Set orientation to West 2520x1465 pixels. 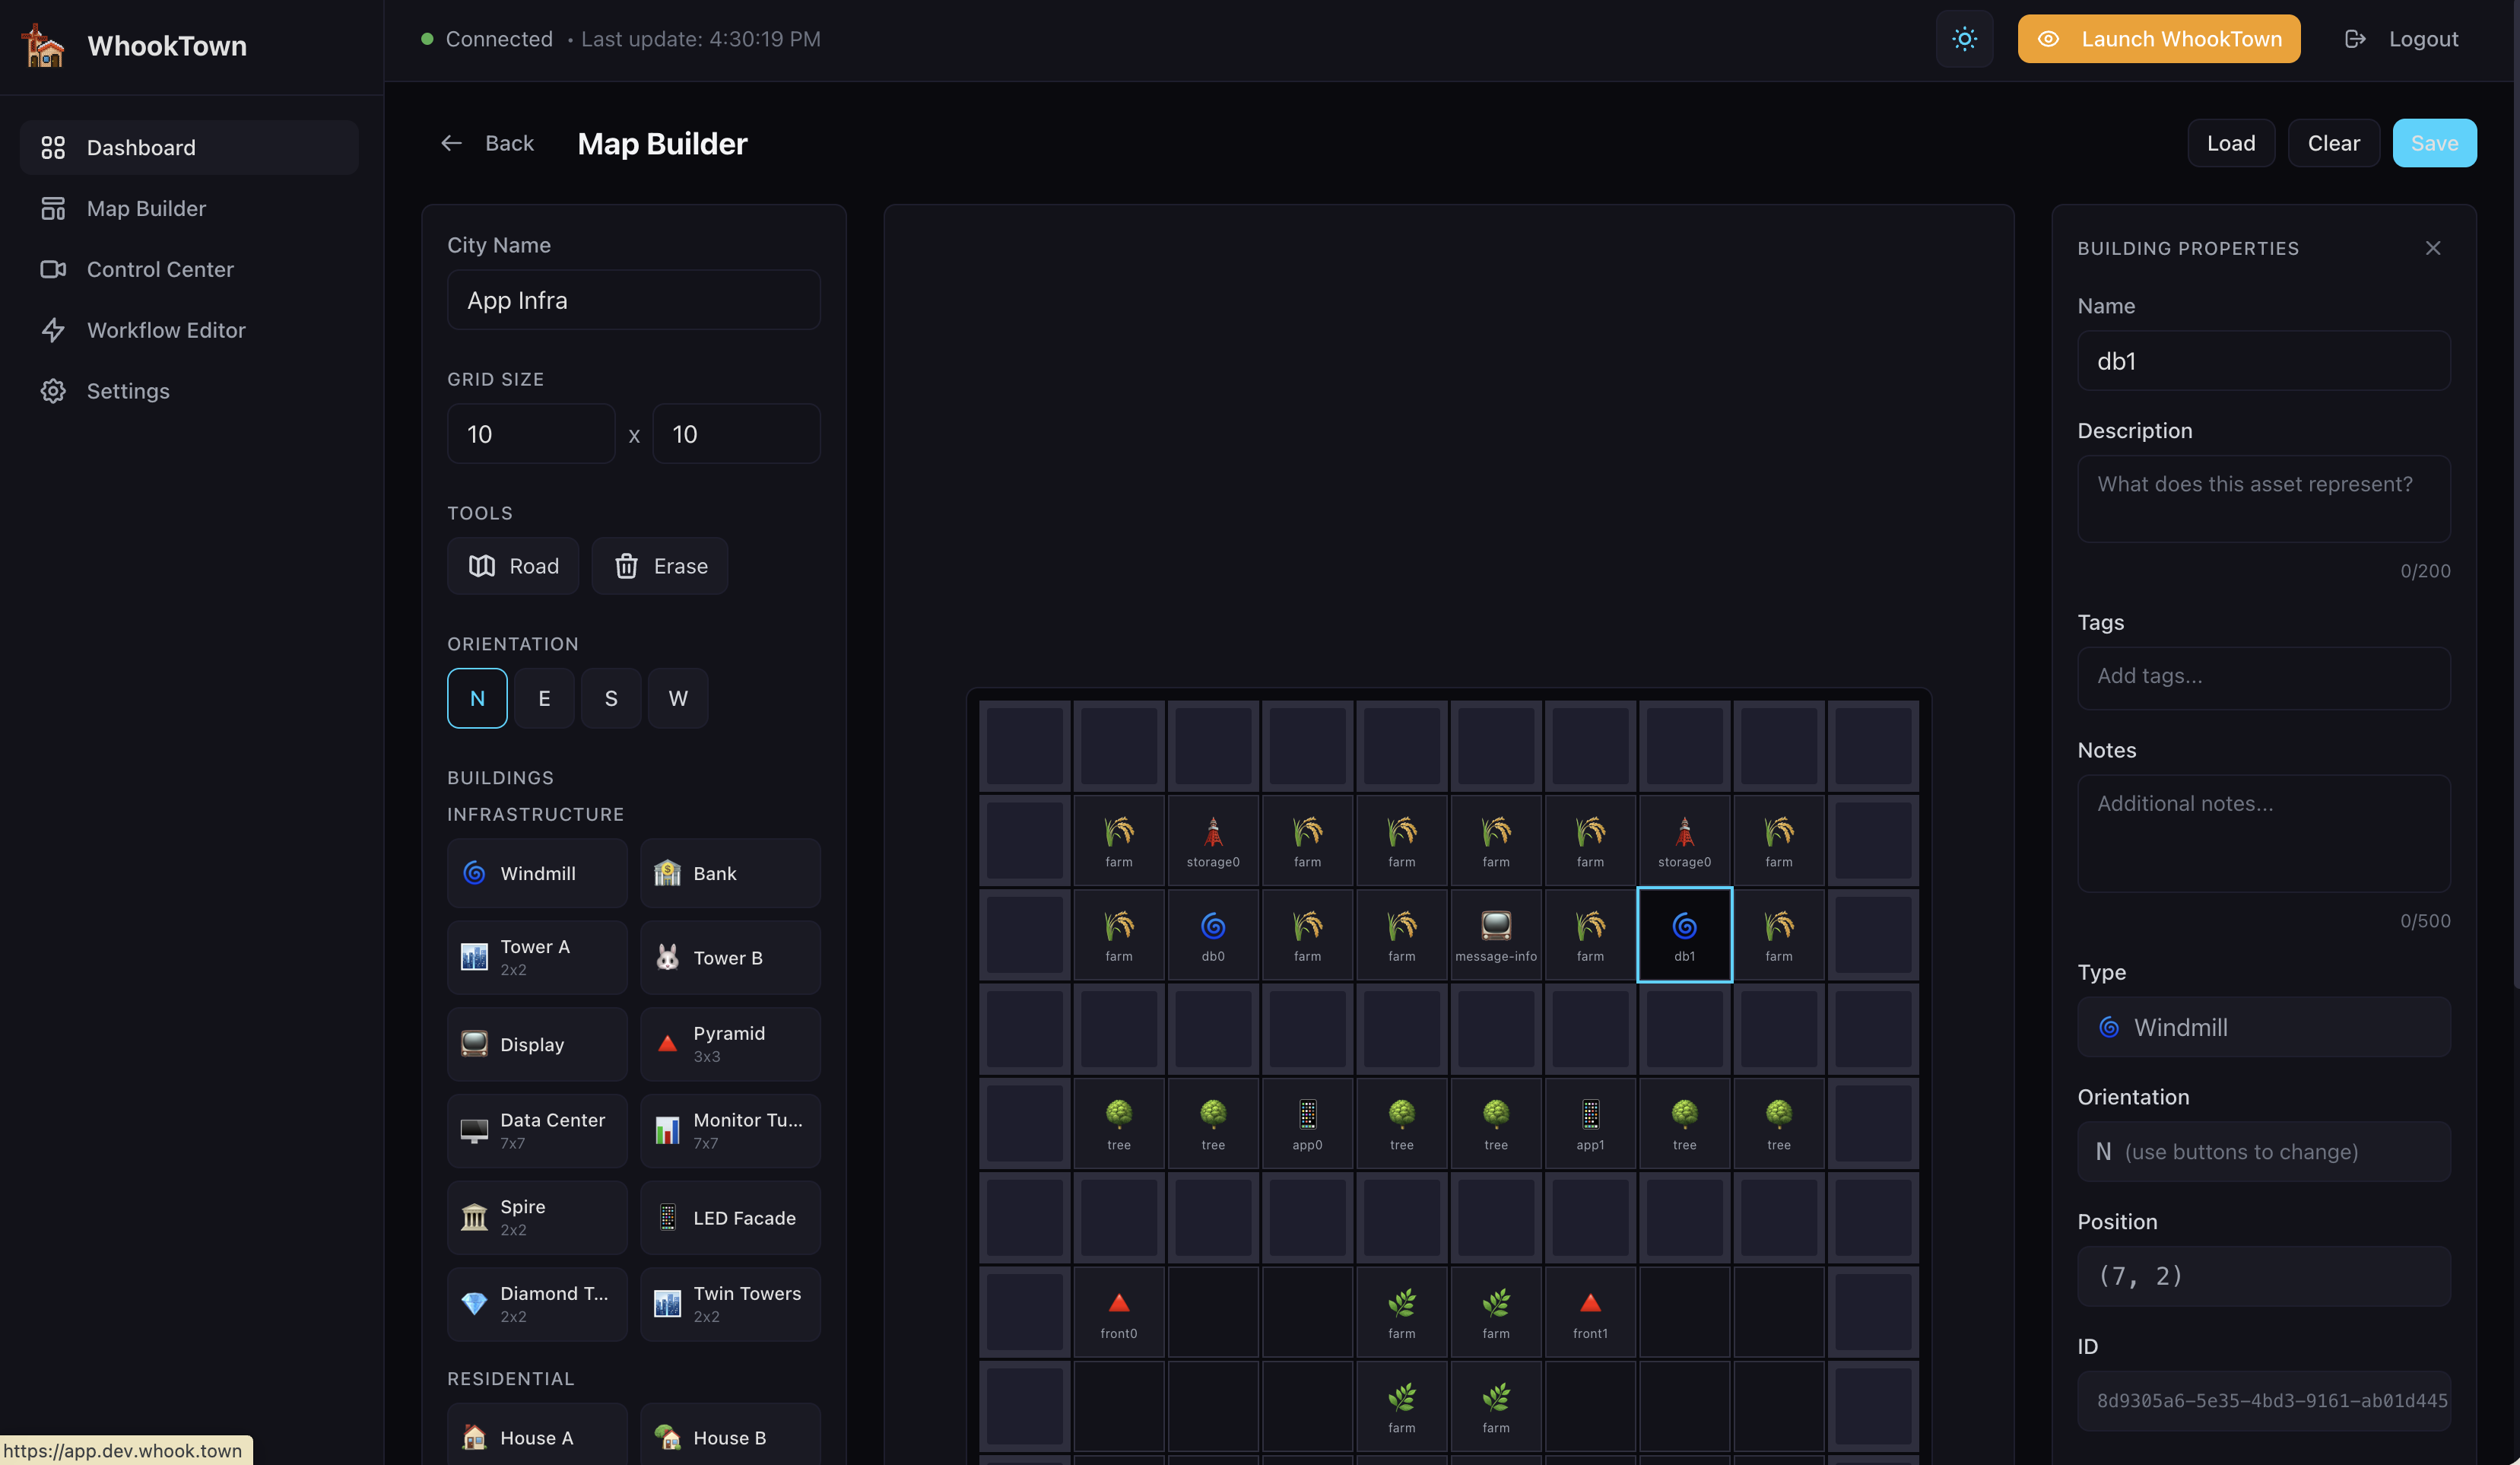[x=678, y=698]
